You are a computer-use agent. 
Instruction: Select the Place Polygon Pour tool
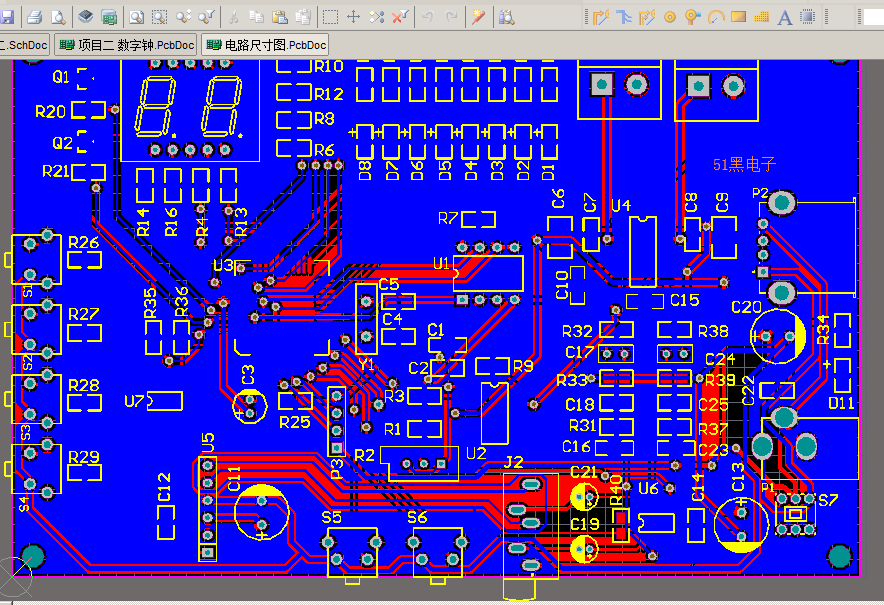(762, 17)
